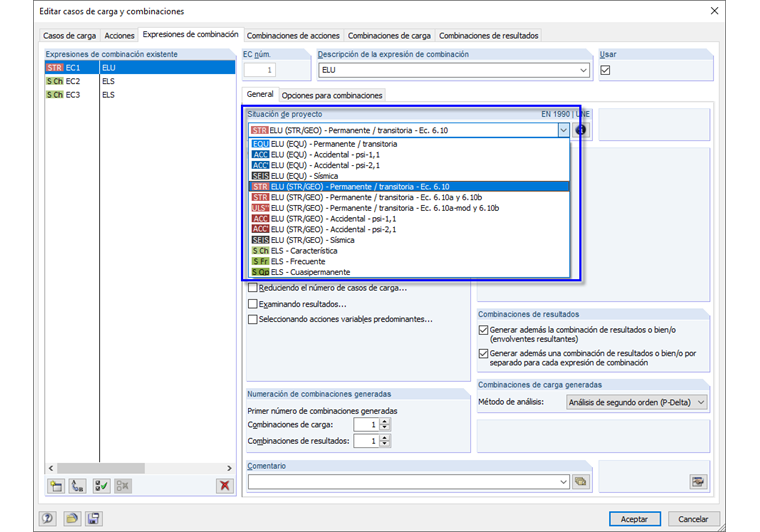
Task: Open the Combinaciones de resultados tab
Action: (489, 35)
